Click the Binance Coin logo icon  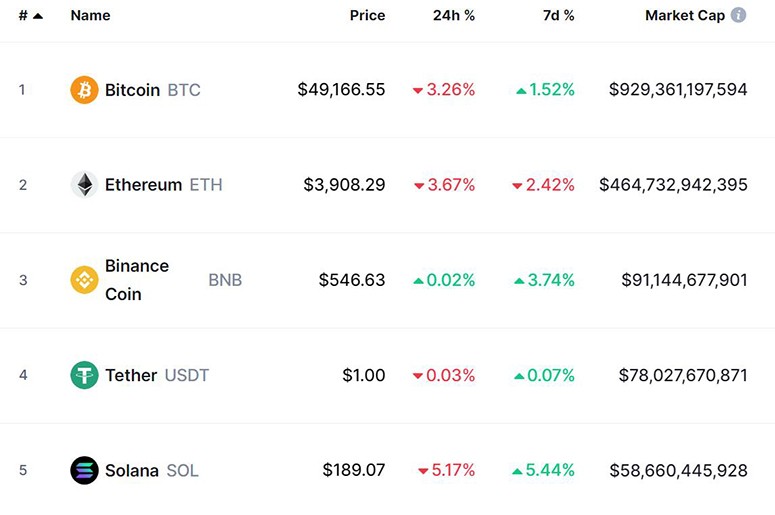click(x=84, y=280)
